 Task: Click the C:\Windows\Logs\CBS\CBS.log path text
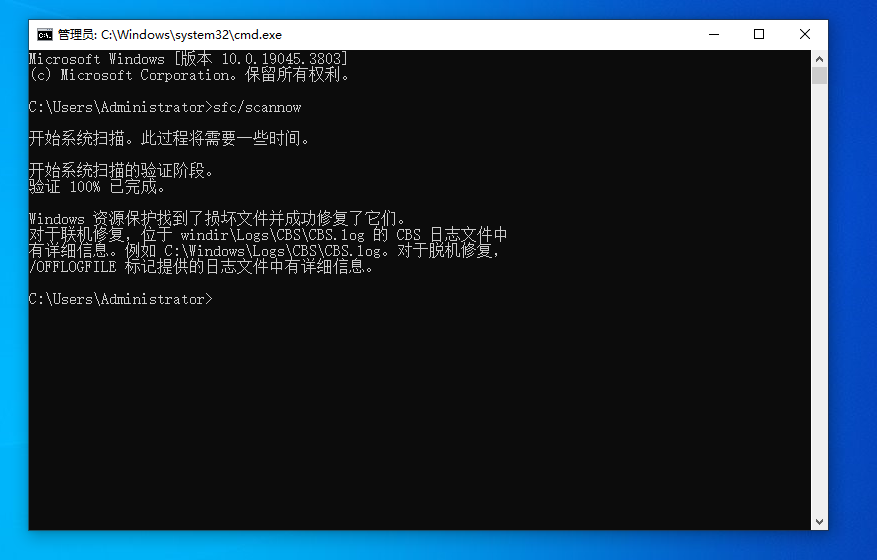click(273, 251)
